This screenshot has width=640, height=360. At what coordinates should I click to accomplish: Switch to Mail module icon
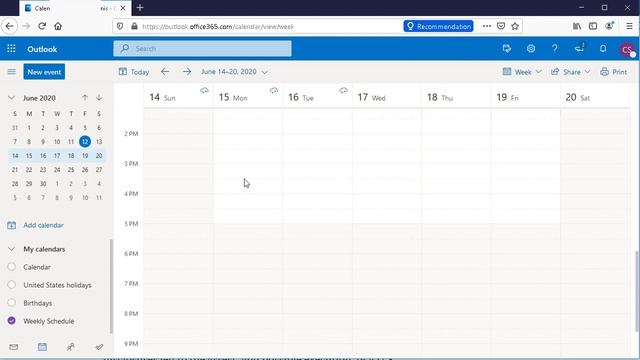(13, 347)
